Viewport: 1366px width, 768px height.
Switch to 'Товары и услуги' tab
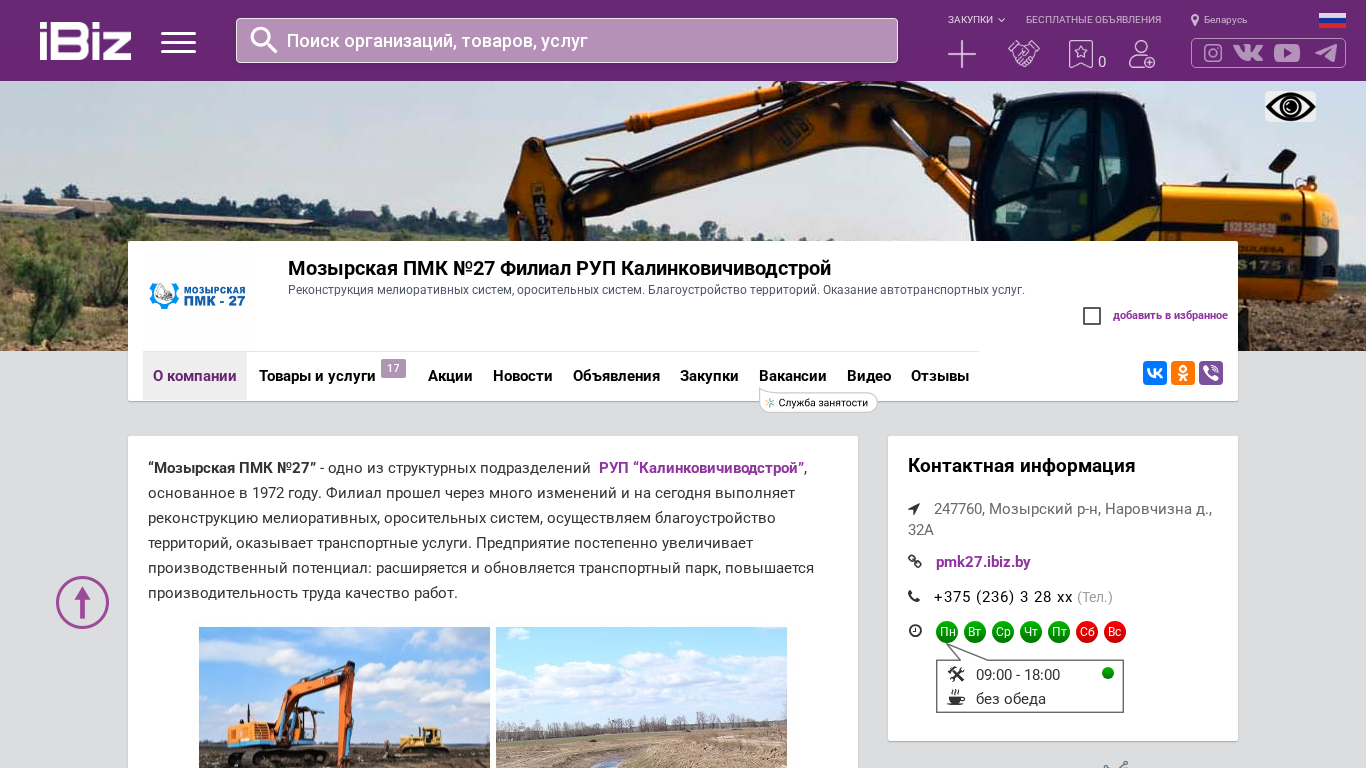(x=317, y=376)
